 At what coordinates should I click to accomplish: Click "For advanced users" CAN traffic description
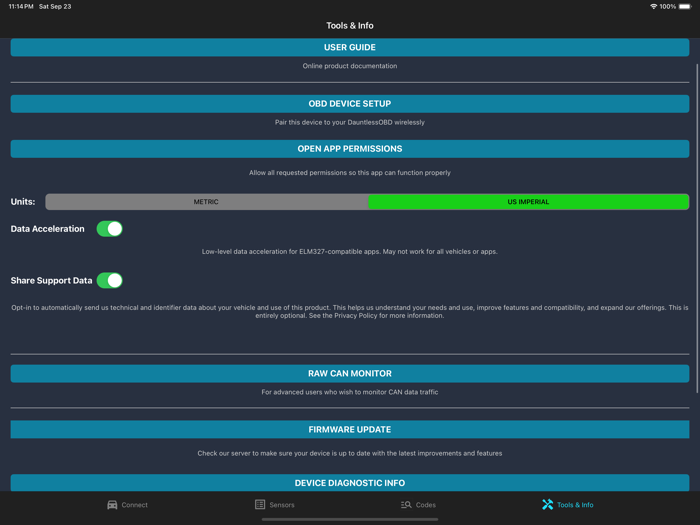(x=350, y=392)
